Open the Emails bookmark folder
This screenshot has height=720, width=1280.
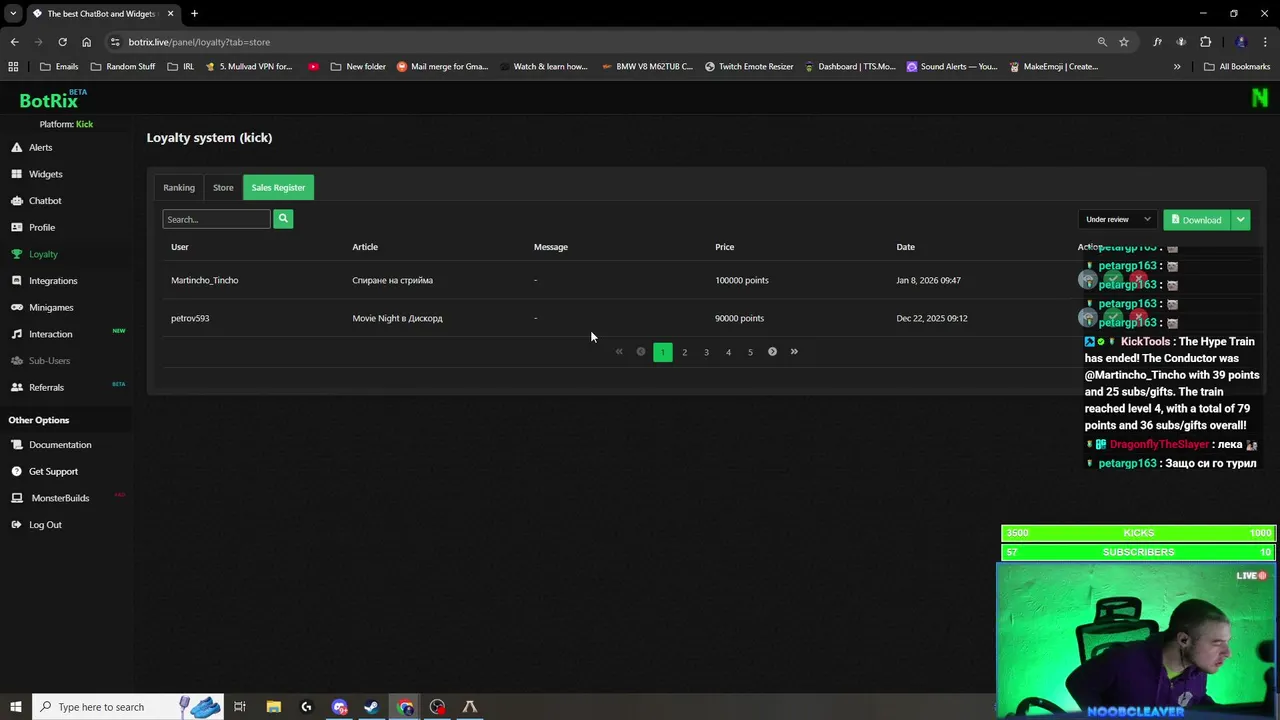59,67
